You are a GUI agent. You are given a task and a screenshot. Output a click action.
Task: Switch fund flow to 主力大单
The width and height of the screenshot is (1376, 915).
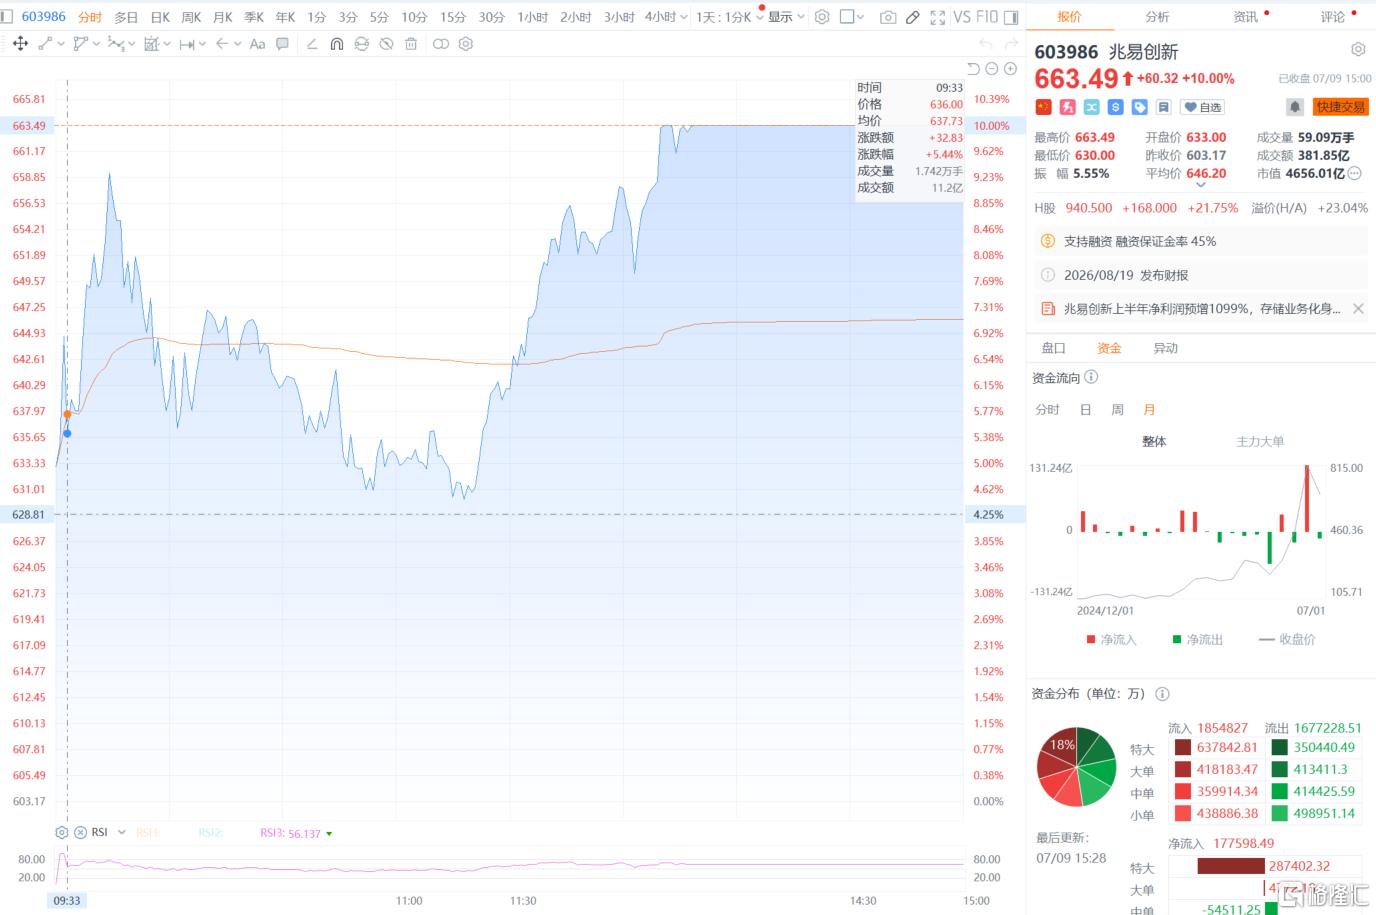pos(1260,441)
